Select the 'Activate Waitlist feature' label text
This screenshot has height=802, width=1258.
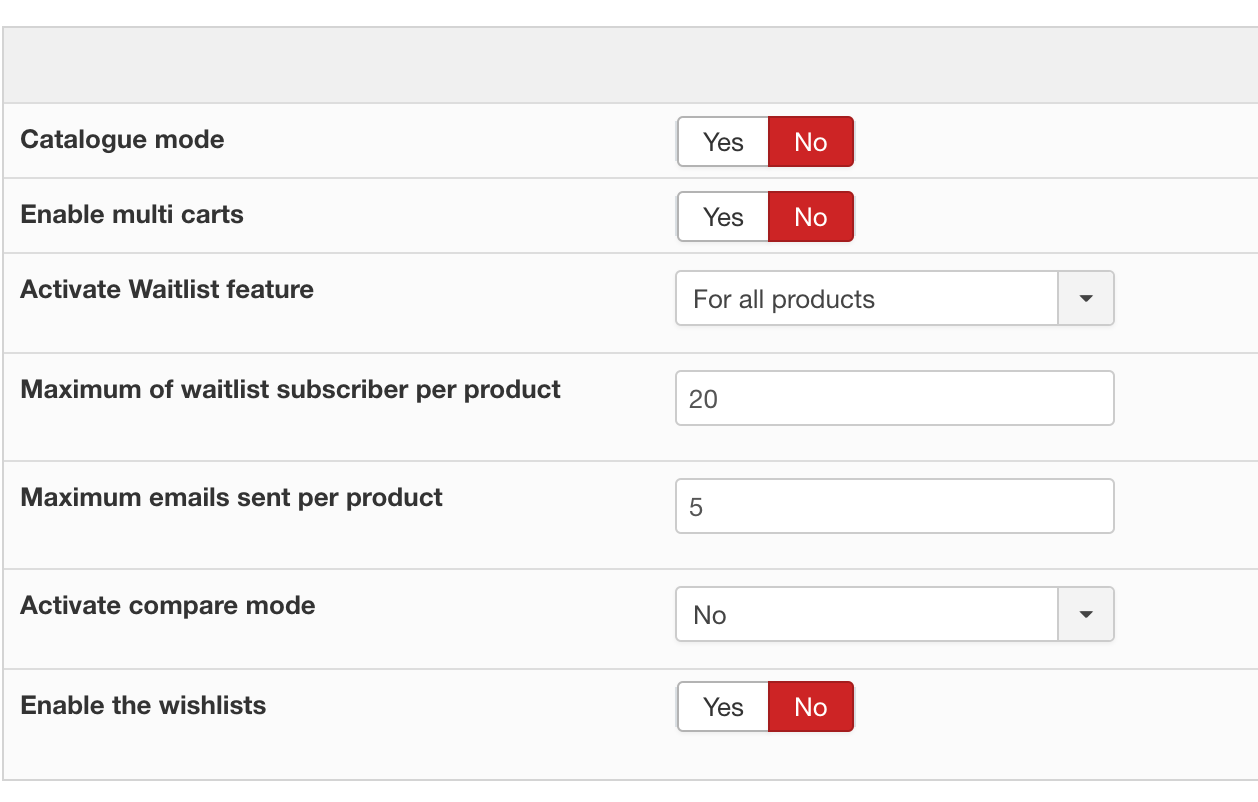pos(167,289)
